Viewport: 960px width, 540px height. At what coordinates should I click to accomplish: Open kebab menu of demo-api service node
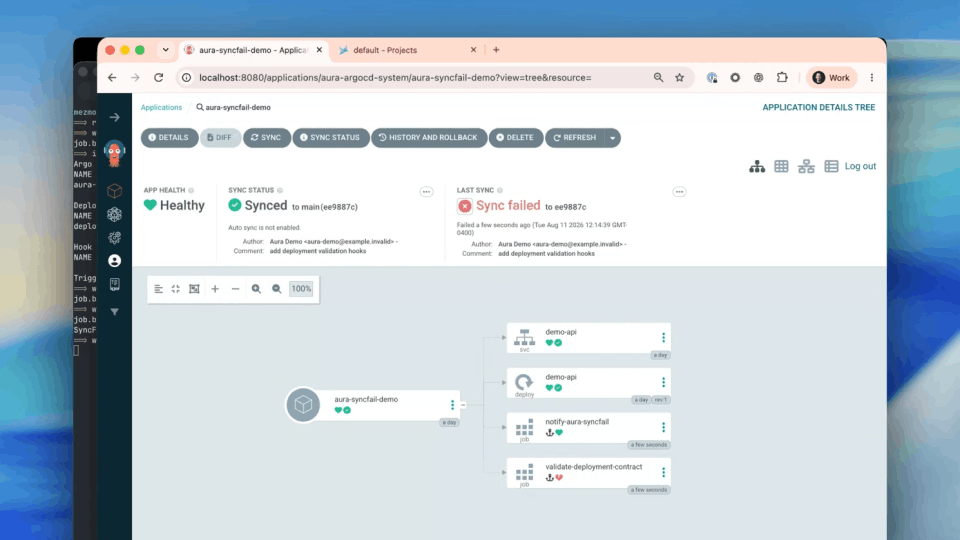pyautogui.click(x=663, y=337)
